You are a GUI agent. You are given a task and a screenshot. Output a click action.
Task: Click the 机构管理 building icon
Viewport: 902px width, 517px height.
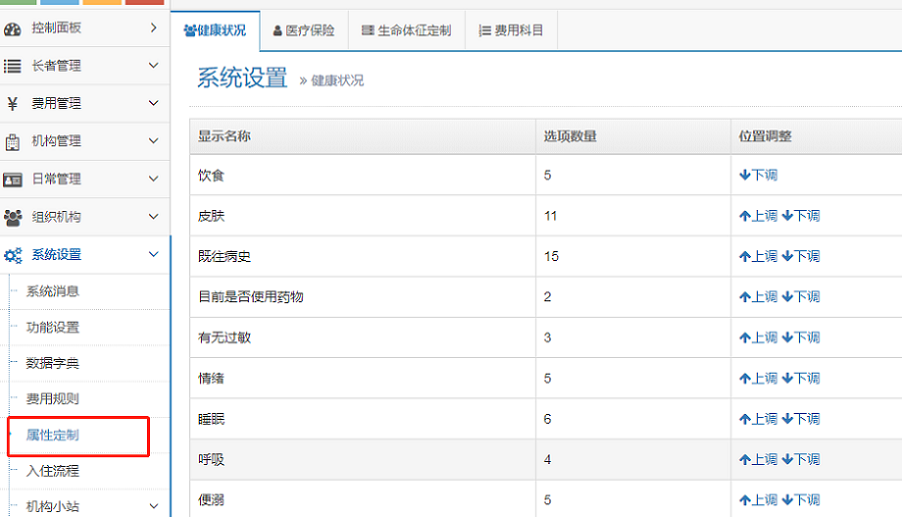[x=13, y=141]
